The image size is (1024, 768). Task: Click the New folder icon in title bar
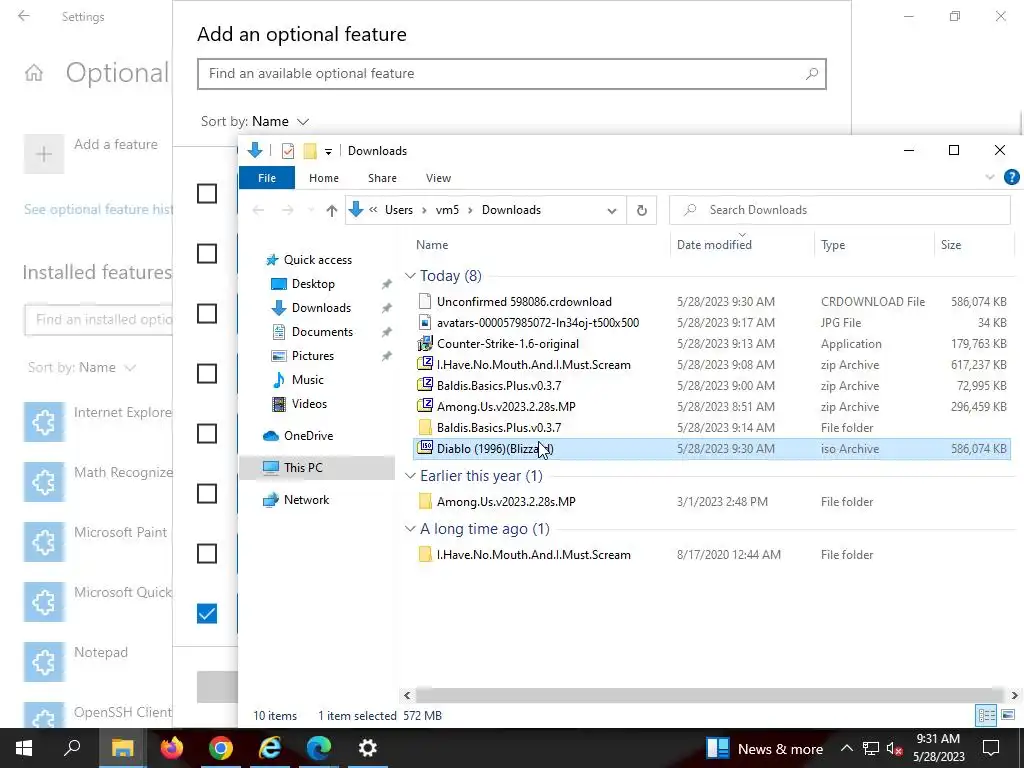(310, 151)
